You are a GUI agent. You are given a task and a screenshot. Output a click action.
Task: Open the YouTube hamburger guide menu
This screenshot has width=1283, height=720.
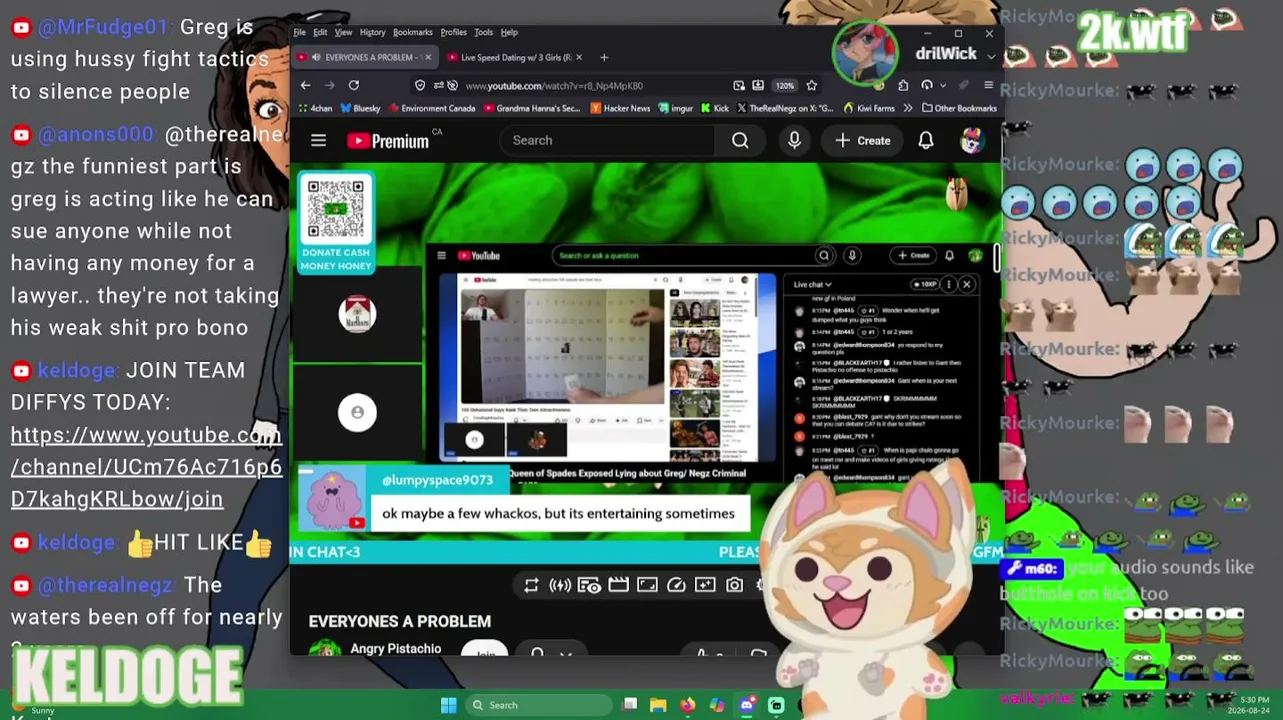click(x=318, y=141)
